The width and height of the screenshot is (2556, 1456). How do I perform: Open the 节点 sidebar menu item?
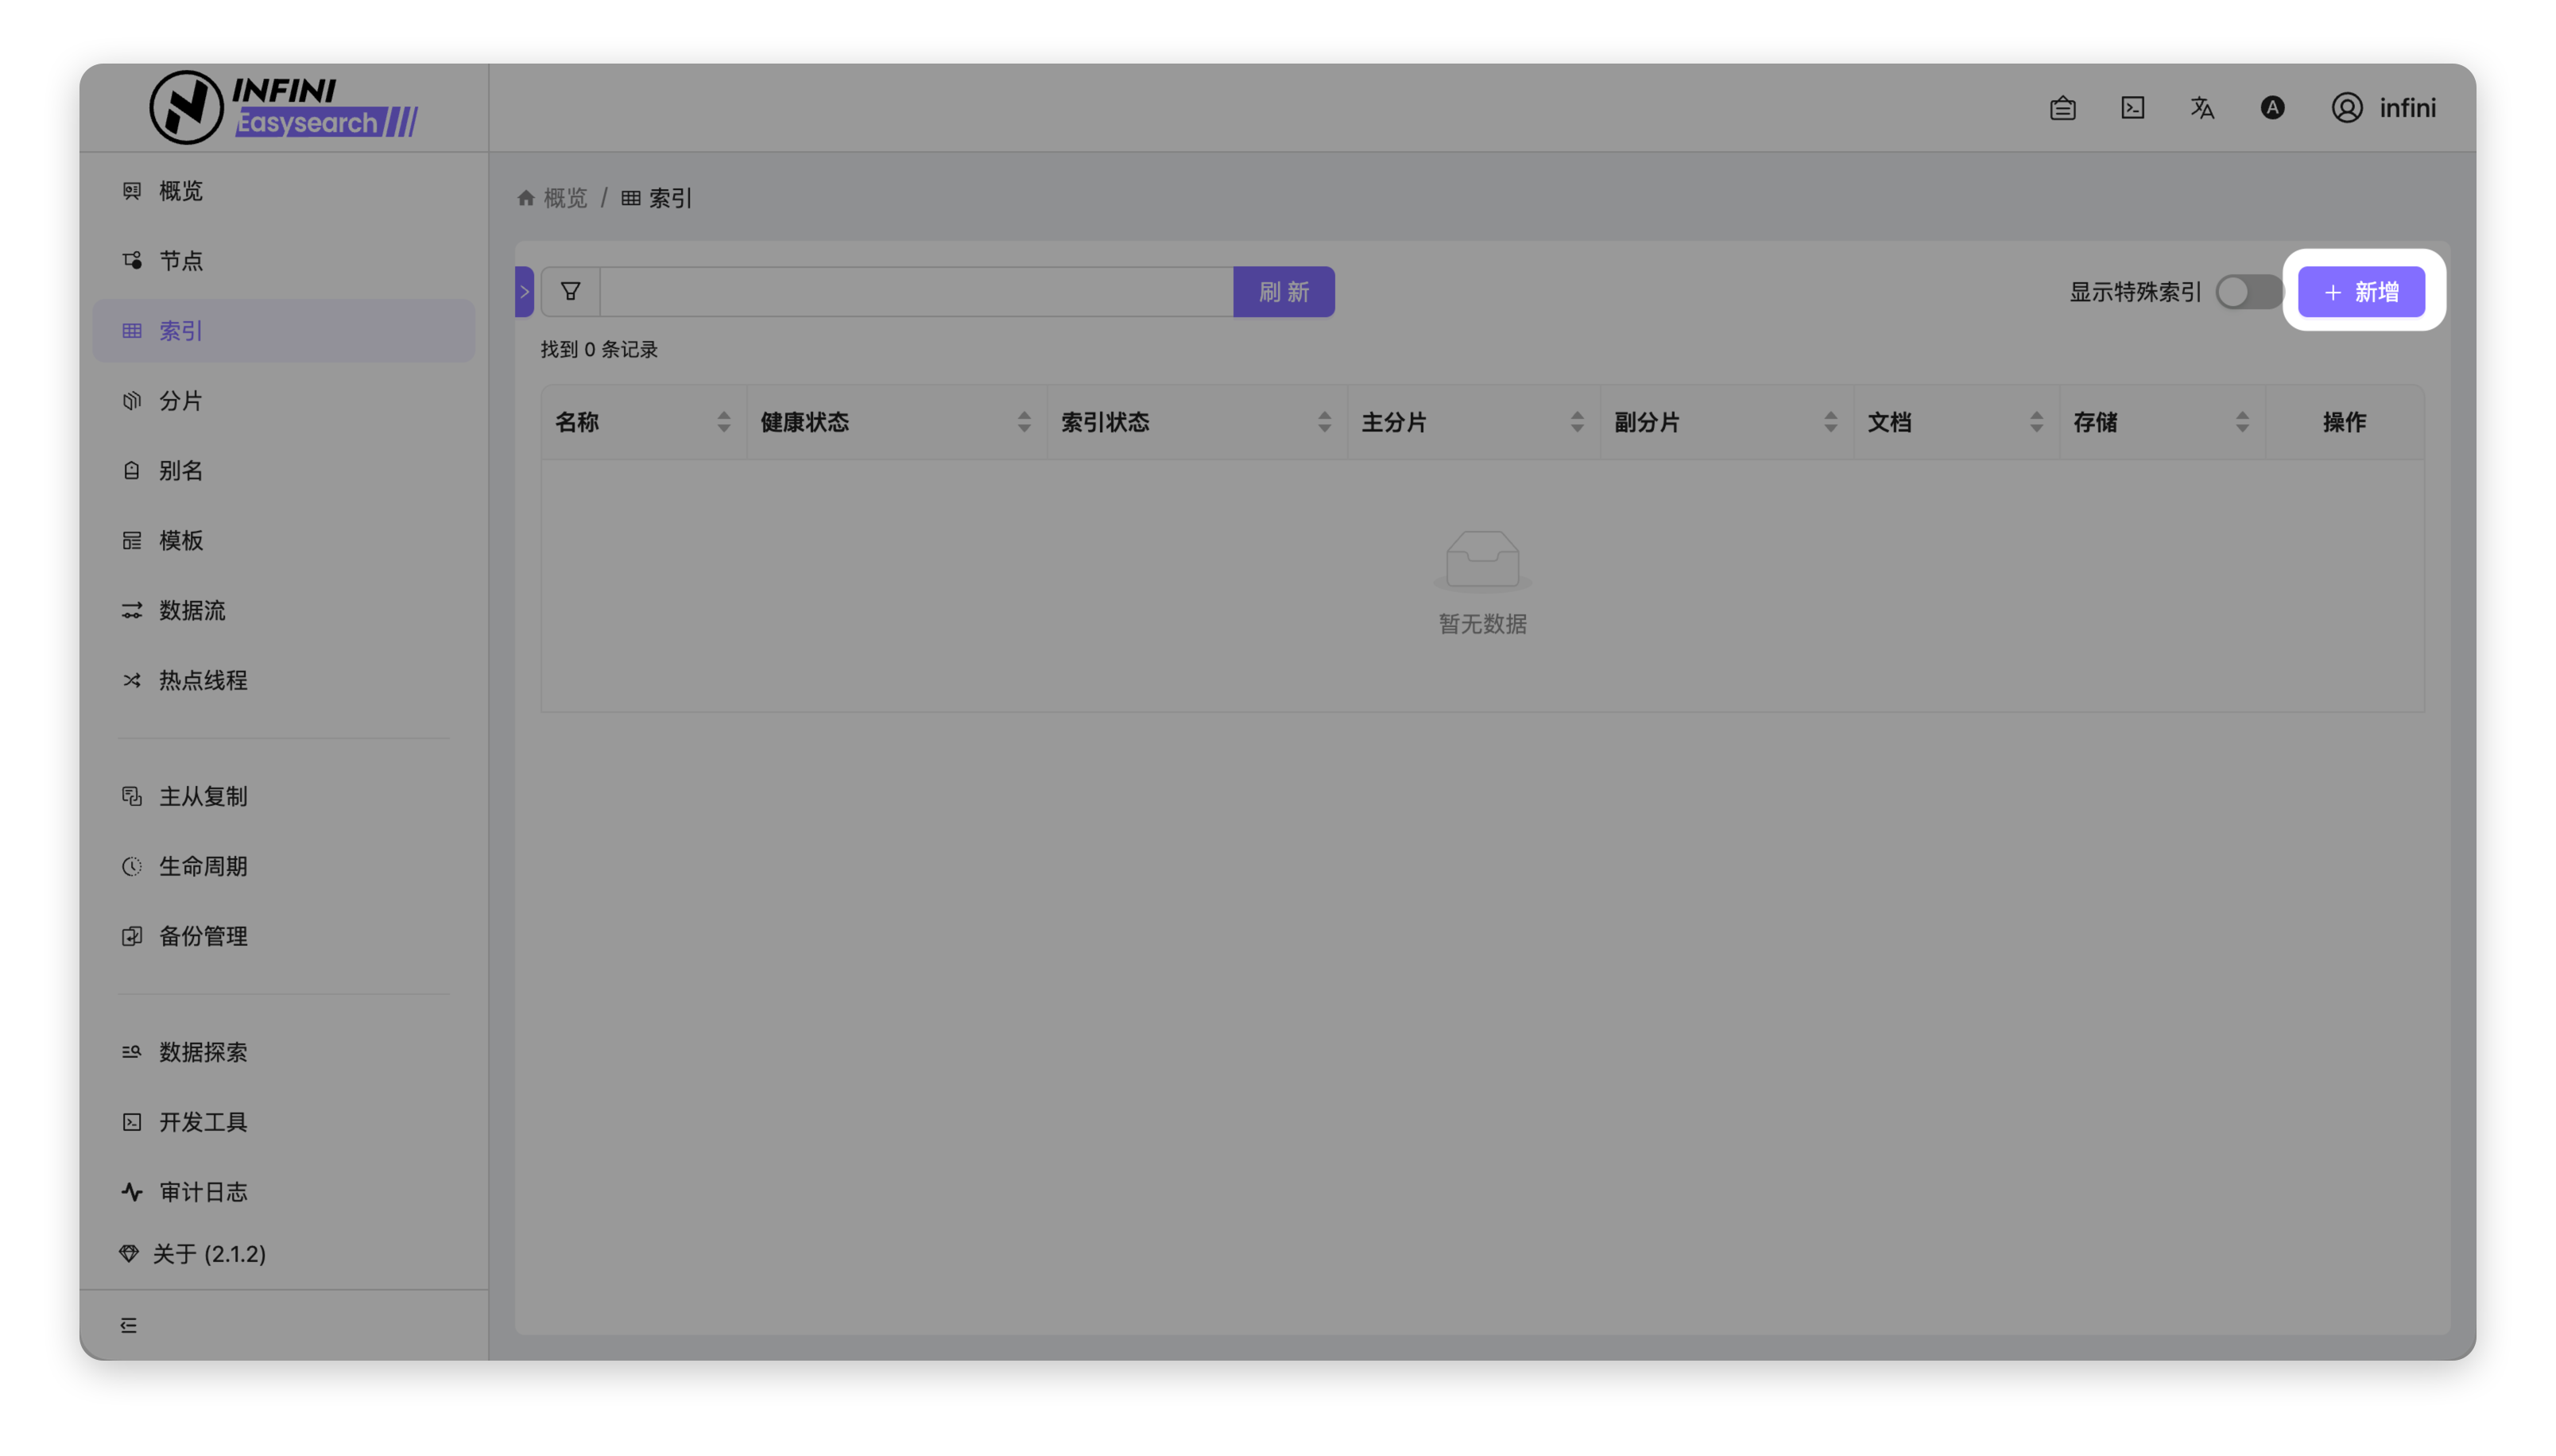181,261
